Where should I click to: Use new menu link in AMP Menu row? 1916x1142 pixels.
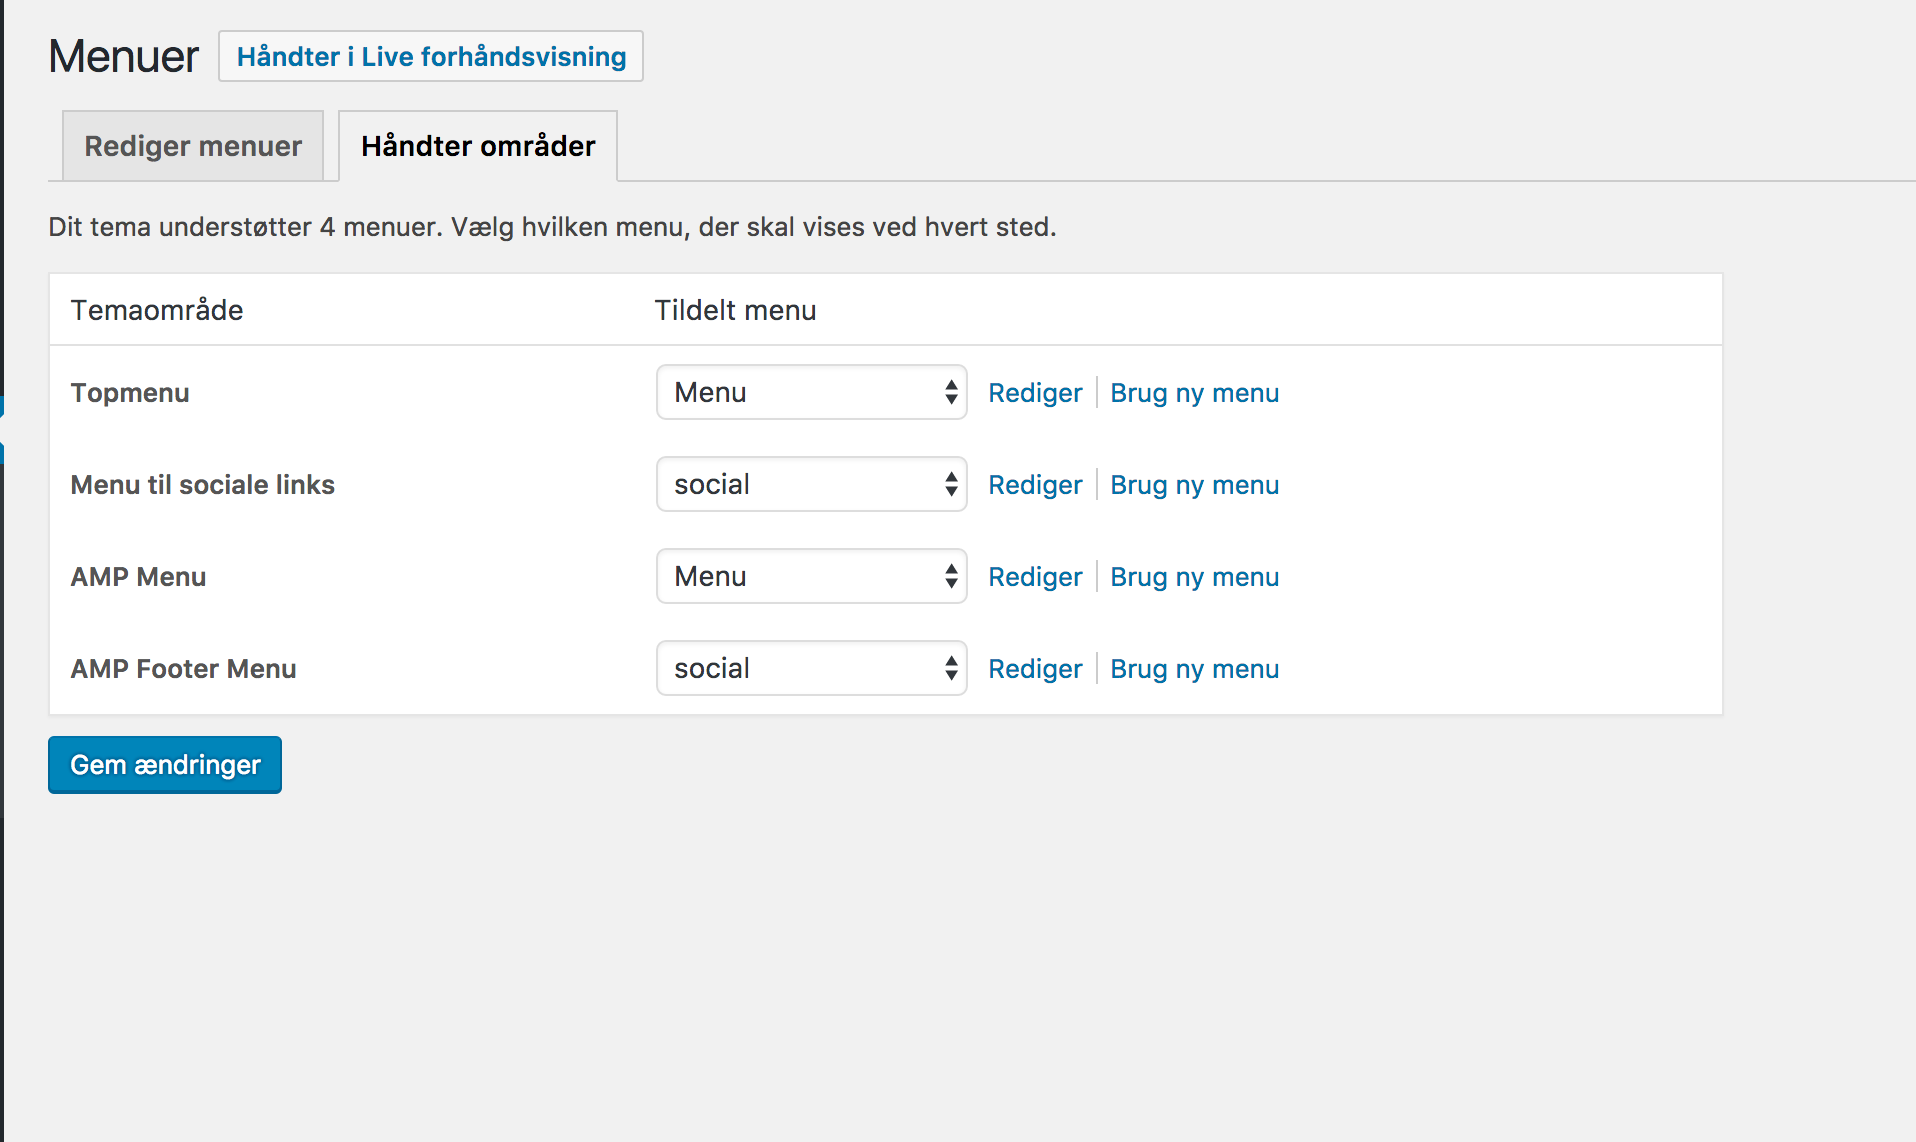(x=1194, y=577)
